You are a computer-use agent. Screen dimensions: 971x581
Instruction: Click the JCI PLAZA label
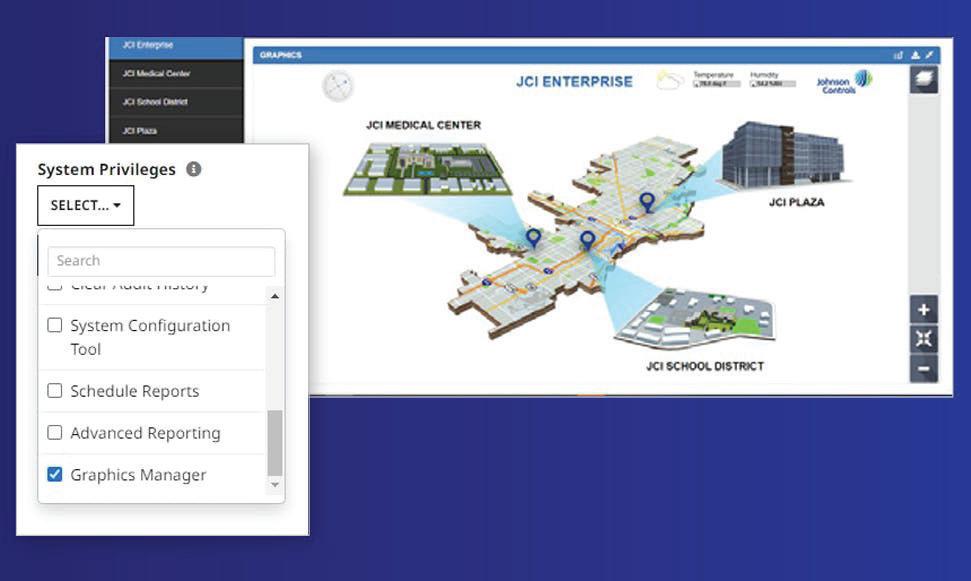point(796,203)
